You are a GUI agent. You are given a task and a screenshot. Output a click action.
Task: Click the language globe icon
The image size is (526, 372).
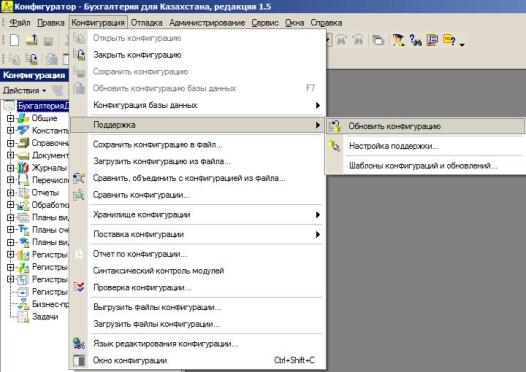coord(79,343)
